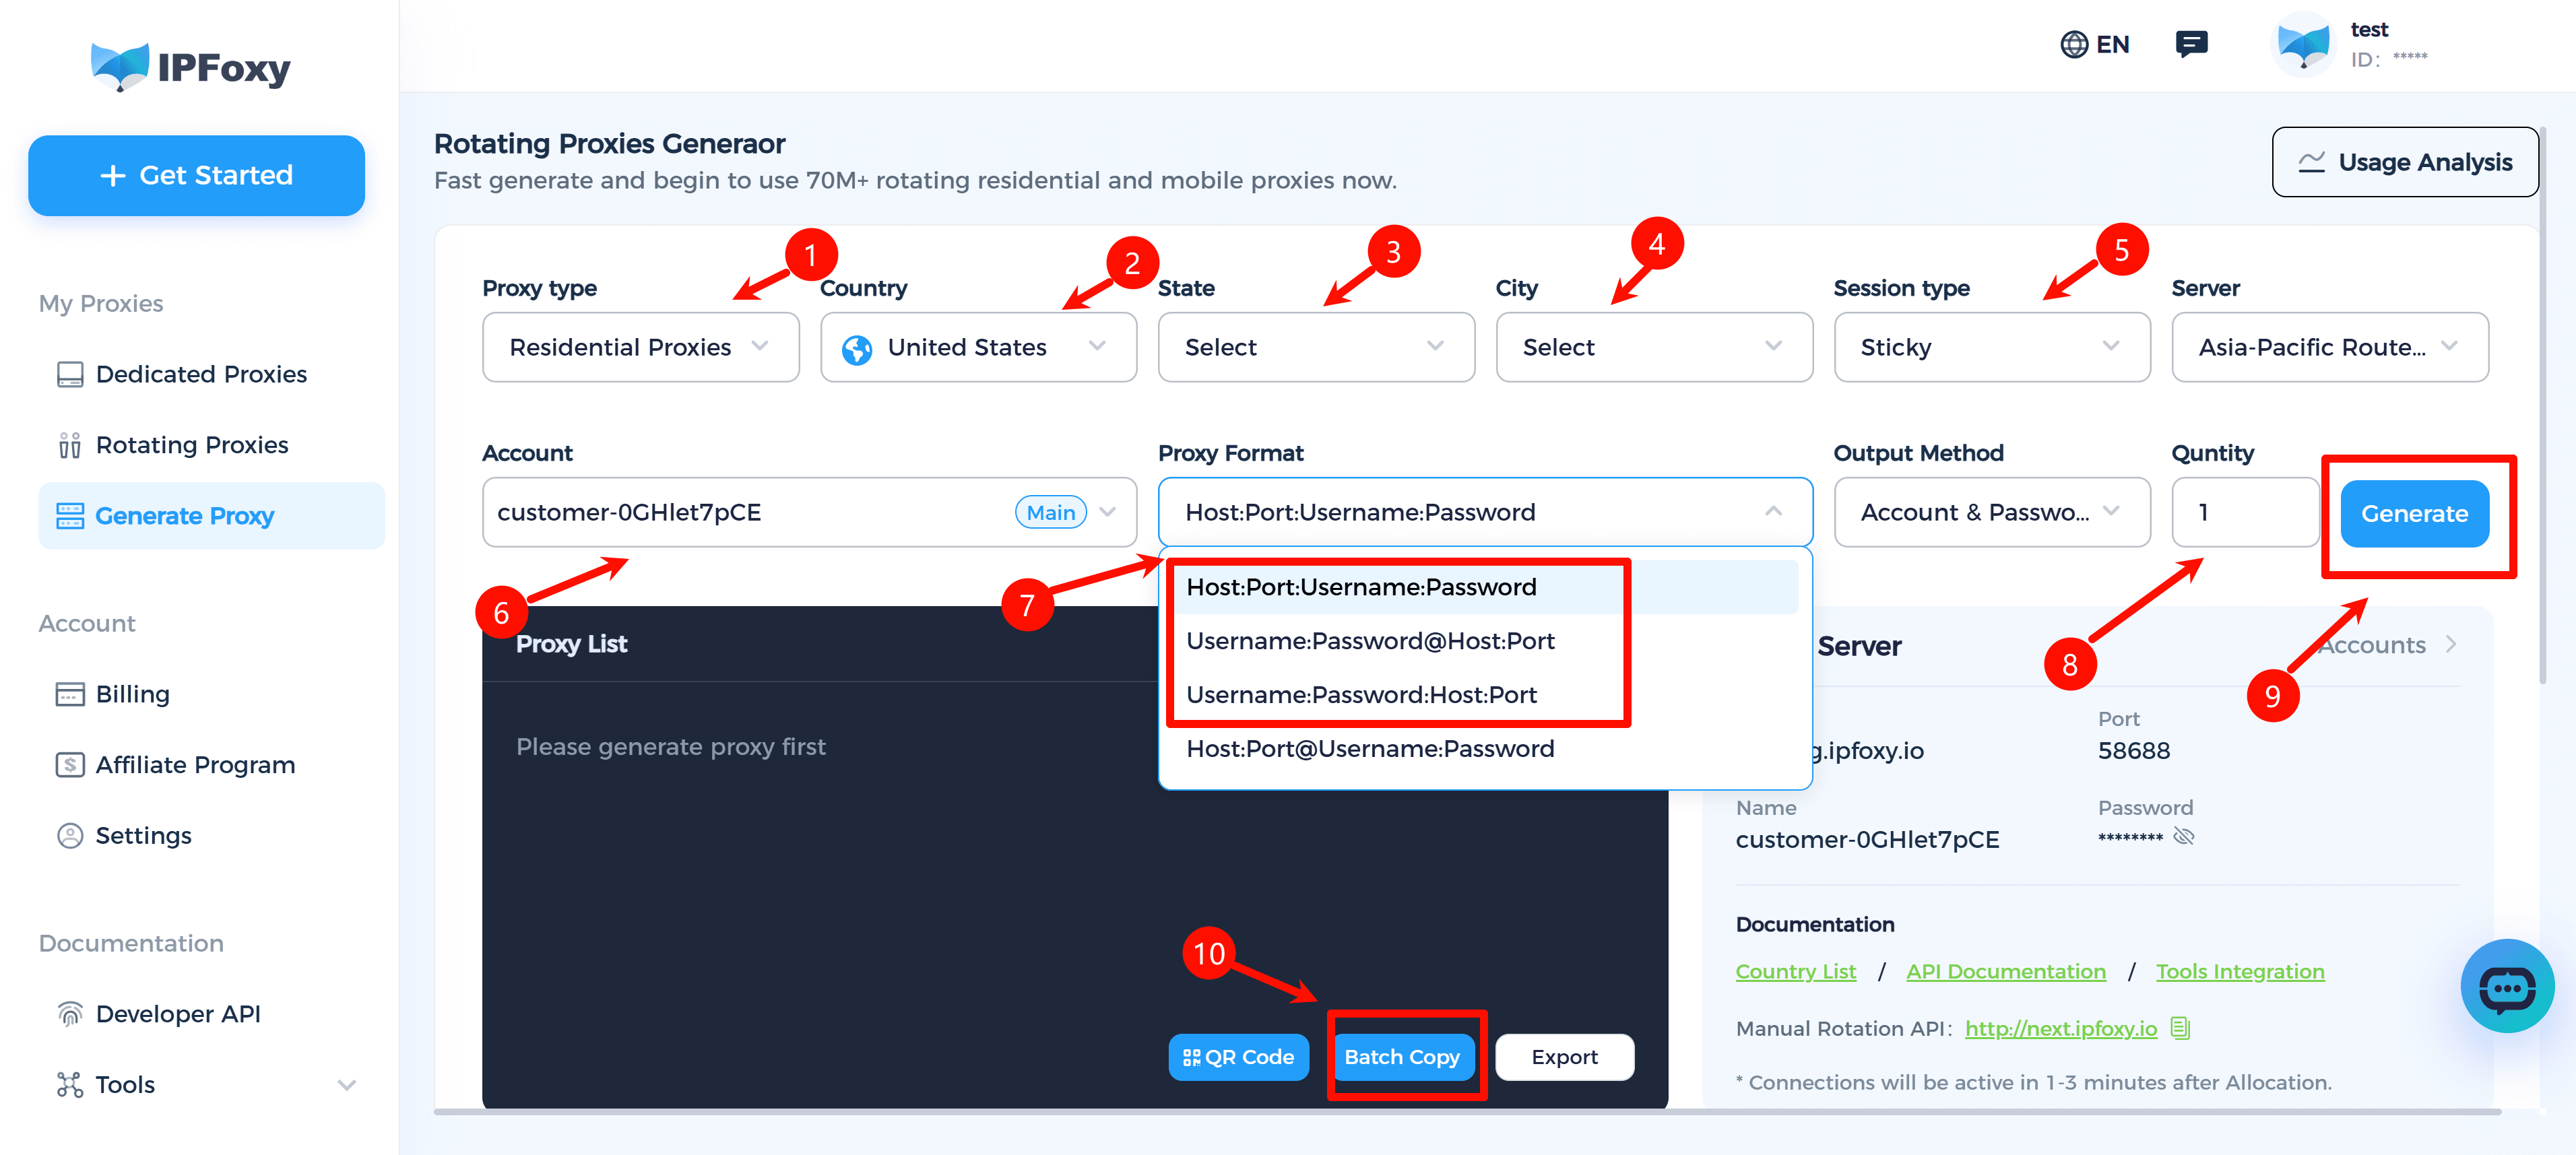Open the Account customer dropdown

(x=809, y=512)
